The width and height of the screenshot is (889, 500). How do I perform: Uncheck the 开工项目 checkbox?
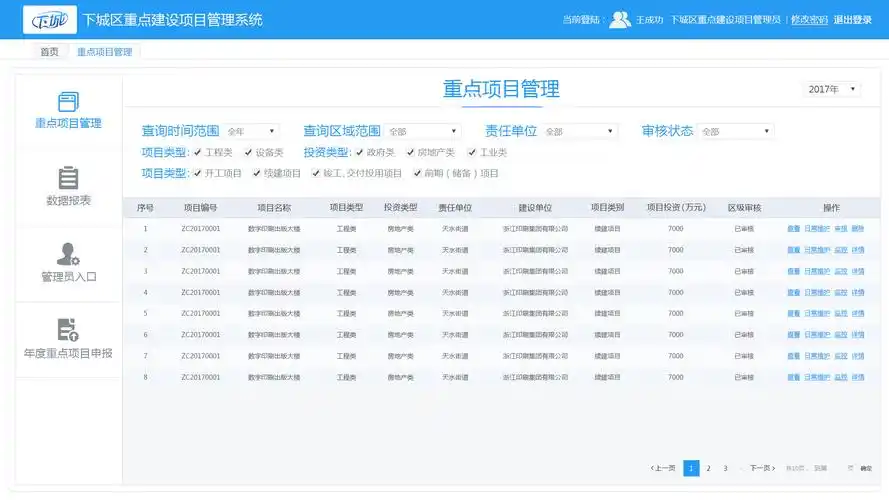click(197, 173)
